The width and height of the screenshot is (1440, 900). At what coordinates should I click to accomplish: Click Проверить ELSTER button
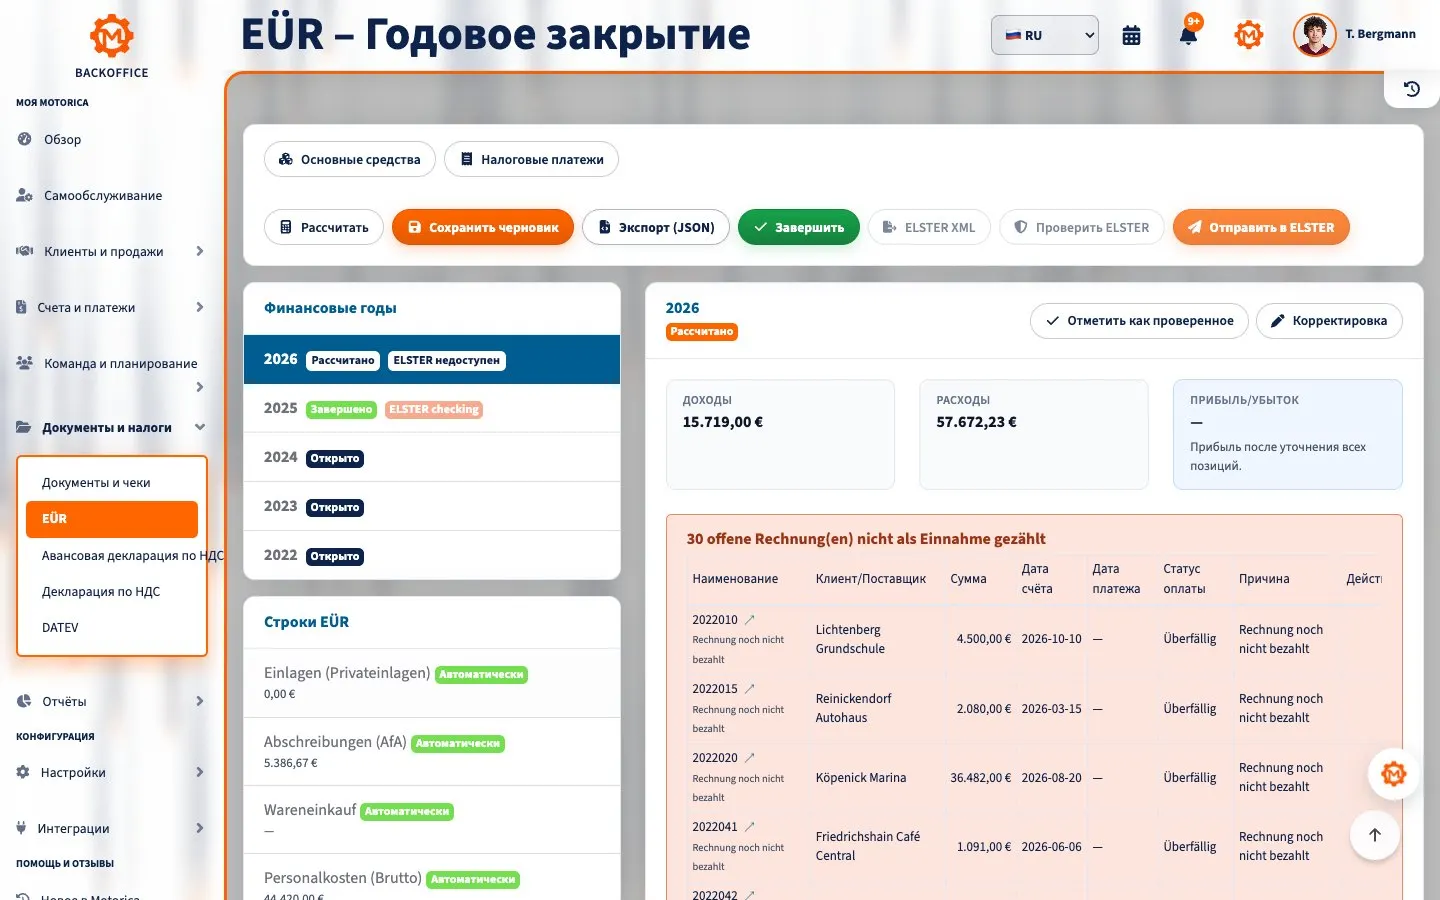pyautogui.click(x=1082, y=227)
